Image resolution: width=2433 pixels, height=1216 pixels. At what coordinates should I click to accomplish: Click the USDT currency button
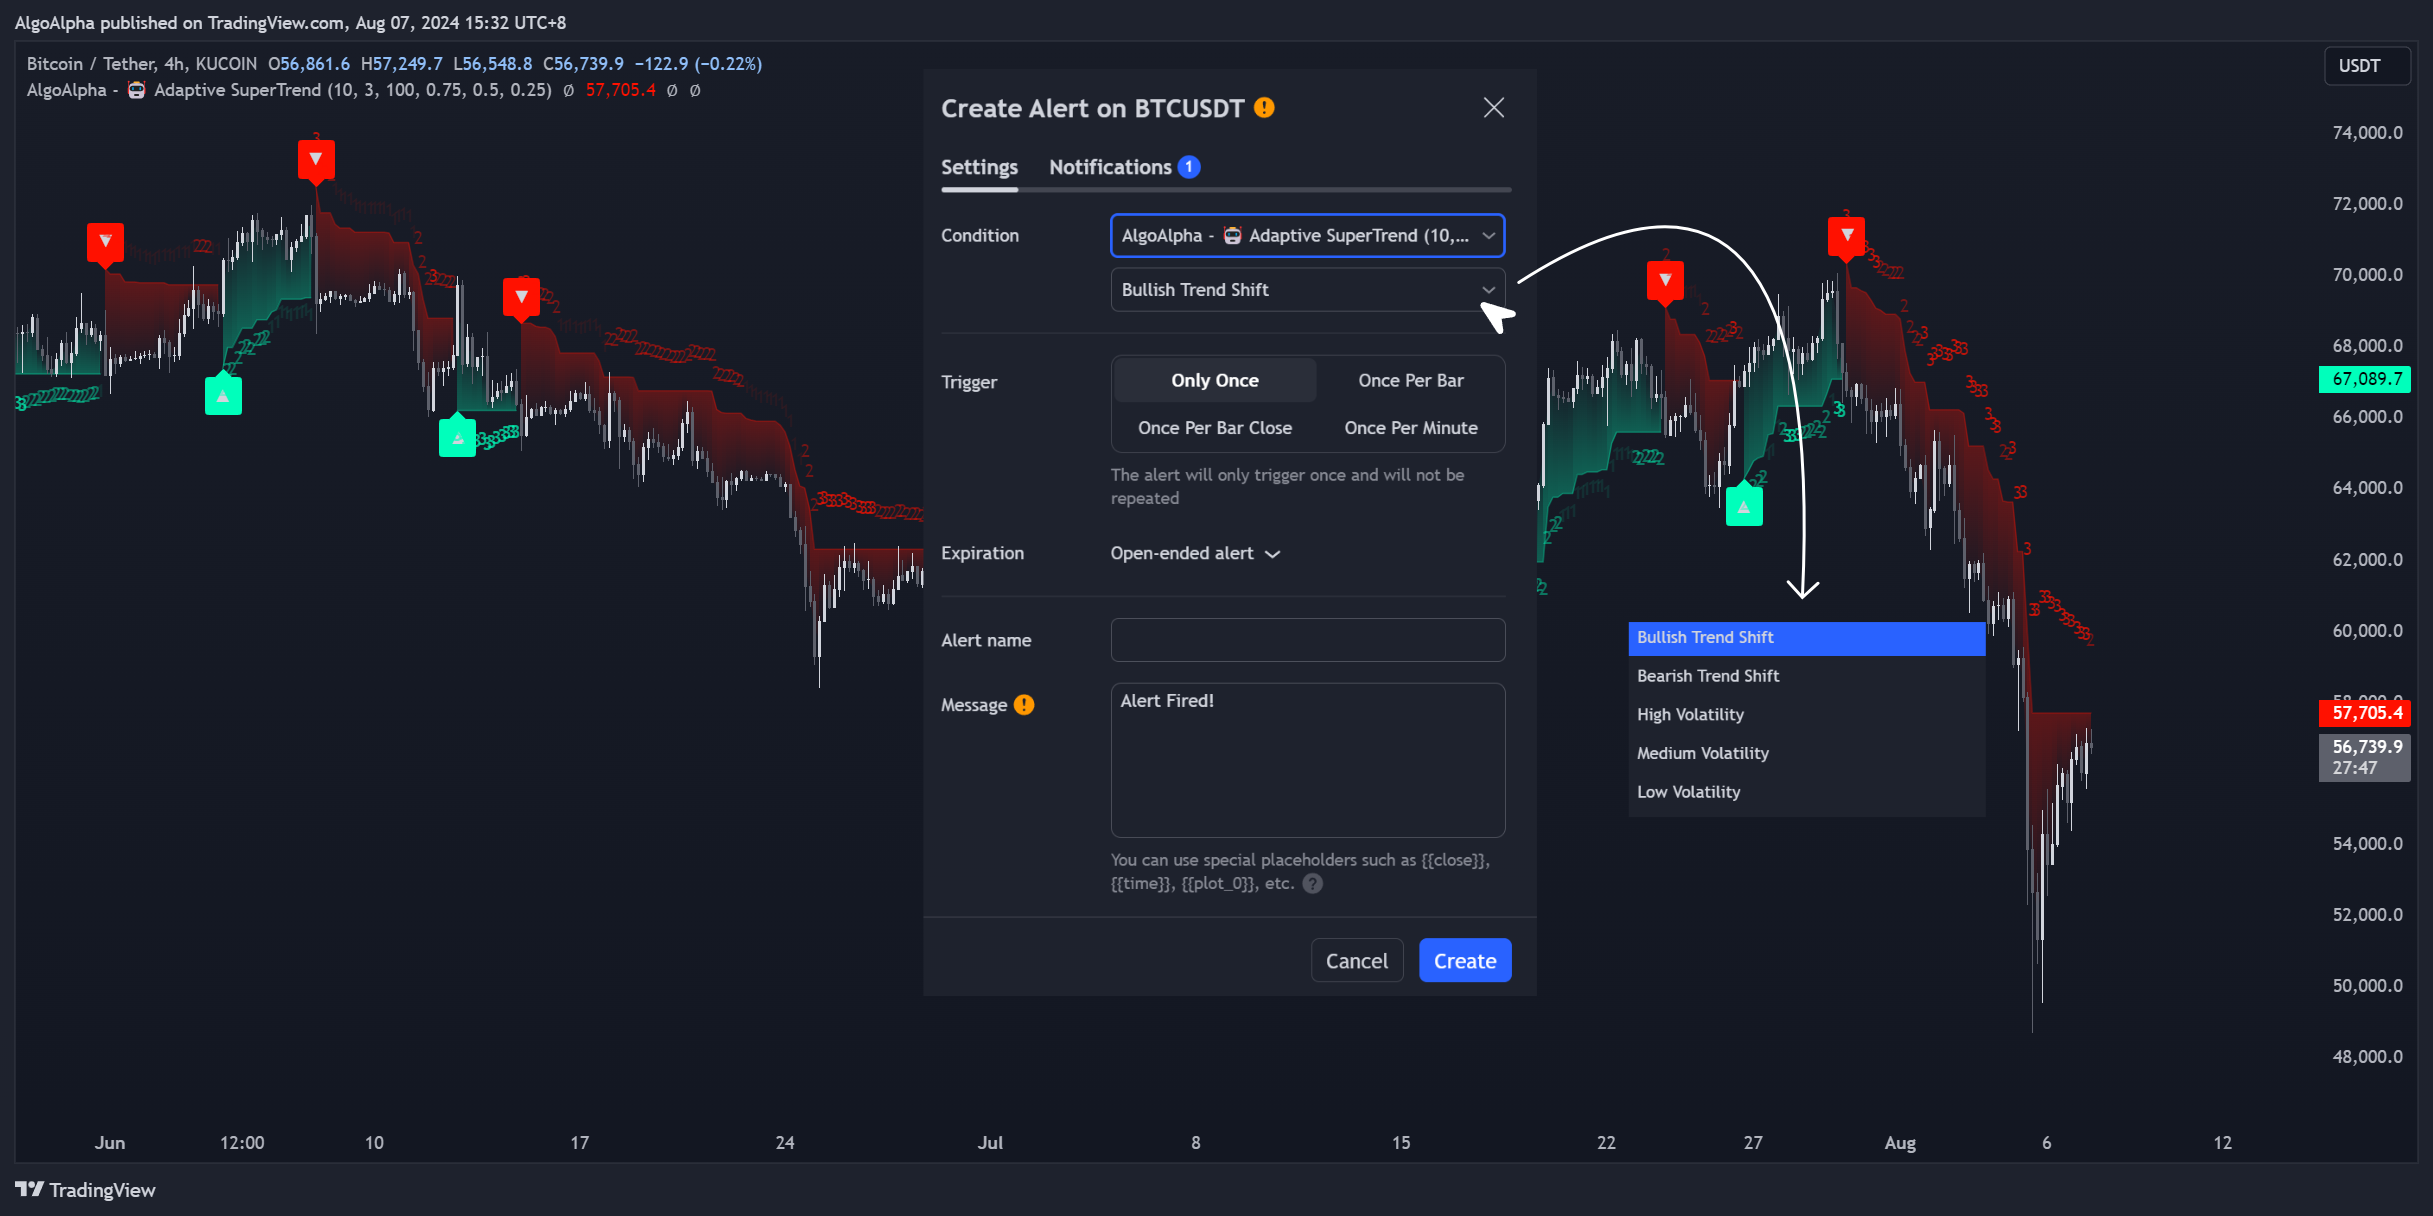click(x=2366, y=66)
